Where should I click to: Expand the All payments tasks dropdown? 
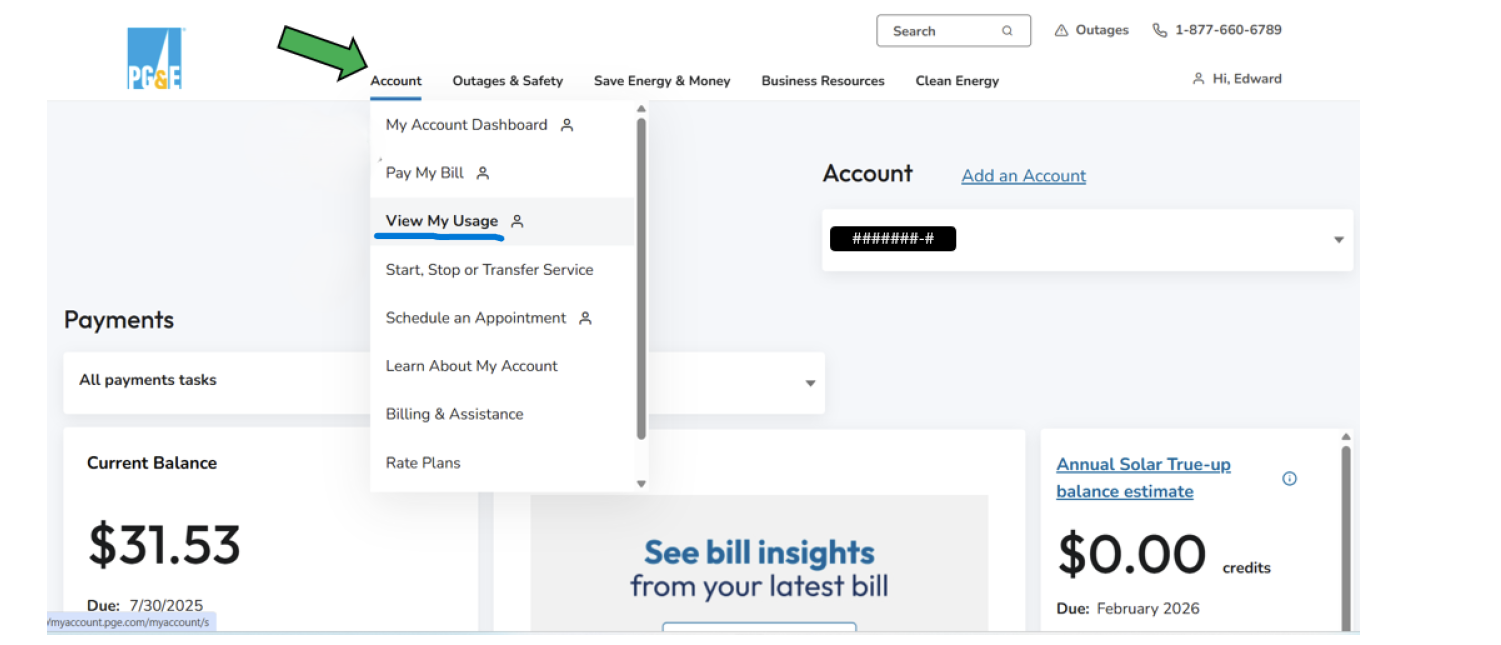pyautogui.click(x=444, y=382)
